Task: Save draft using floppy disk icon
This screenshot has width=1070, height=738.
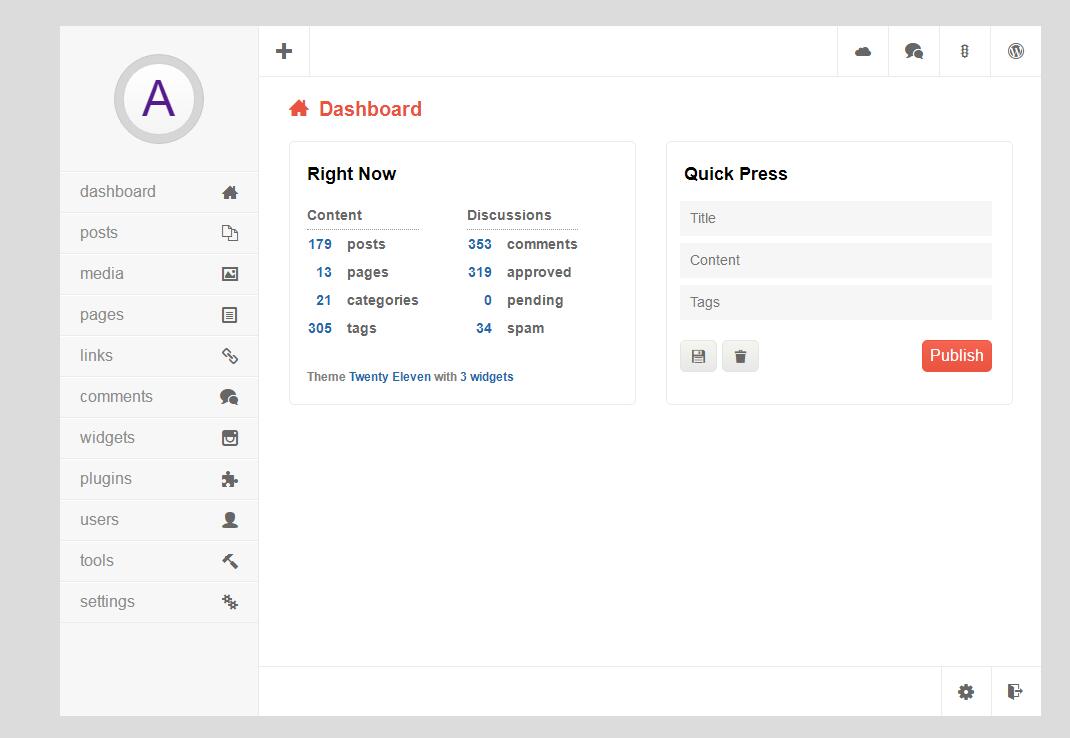Action: 698,356
